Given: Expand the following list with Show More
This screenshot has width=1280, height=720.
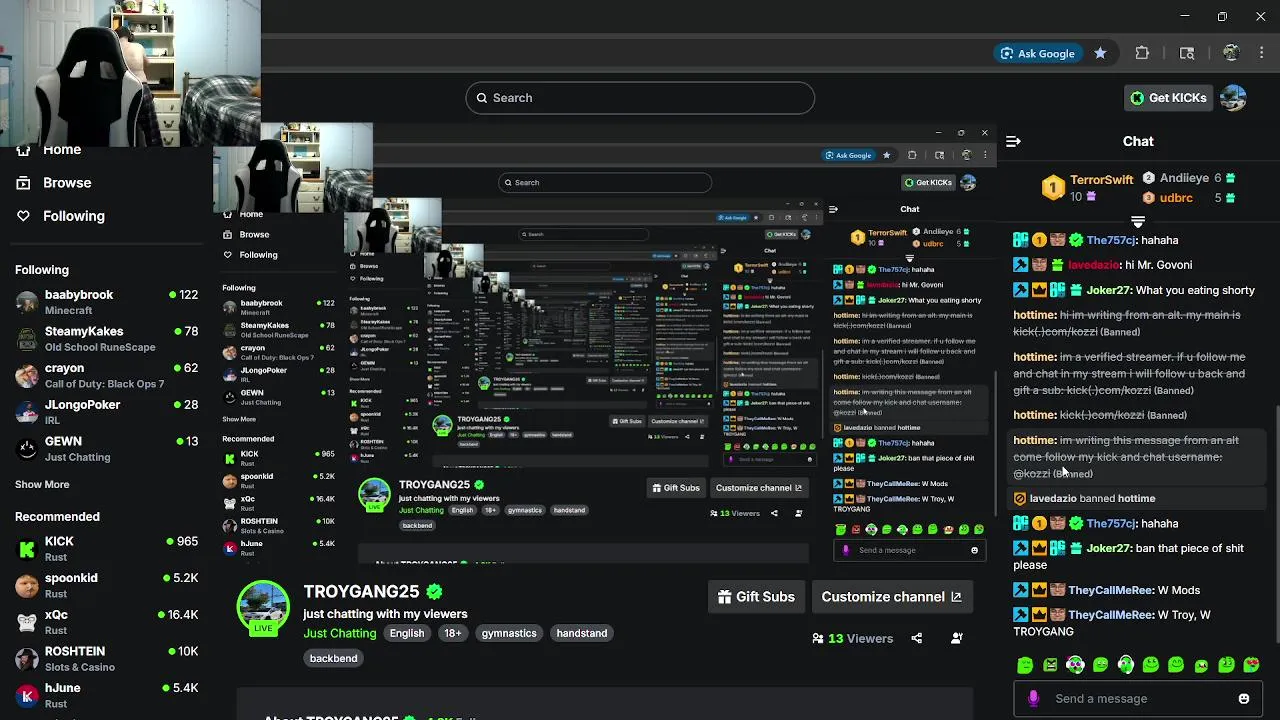Looking at the screenshot, I should pos(42,484).
